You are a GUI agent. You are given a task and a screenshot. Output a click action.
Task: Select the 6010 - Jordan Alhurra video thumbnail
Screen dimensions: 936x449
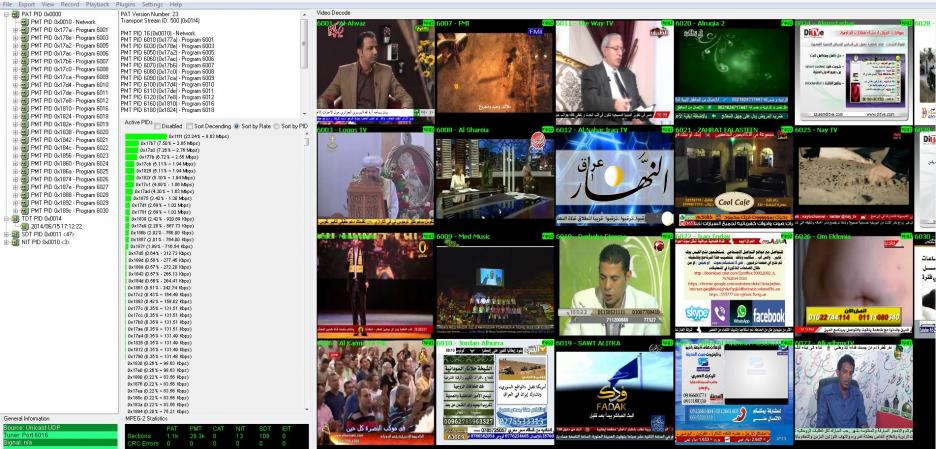pyautogui.click(x=495, y=392)
